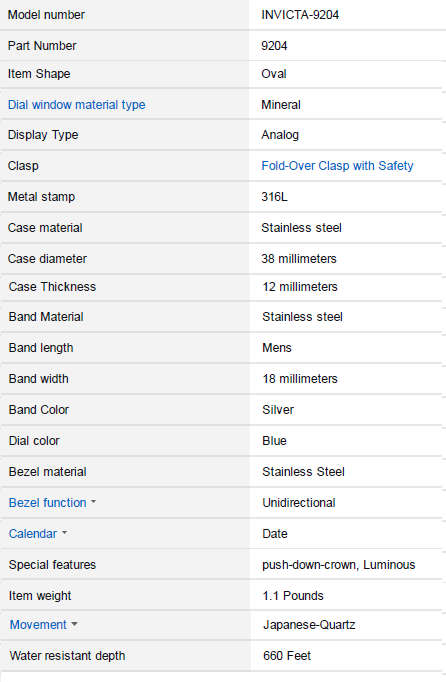Expand the arrow next to Bezel function
Viewport: 446px width, 682px height.
(93, 502)
